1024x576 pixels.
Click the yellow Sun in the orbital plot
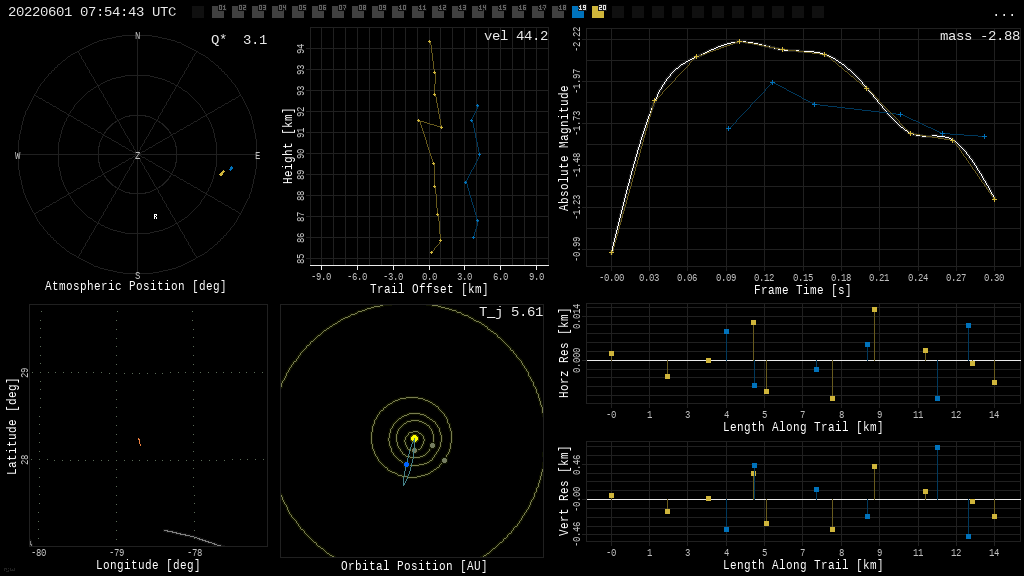click(x=414, y=438)
